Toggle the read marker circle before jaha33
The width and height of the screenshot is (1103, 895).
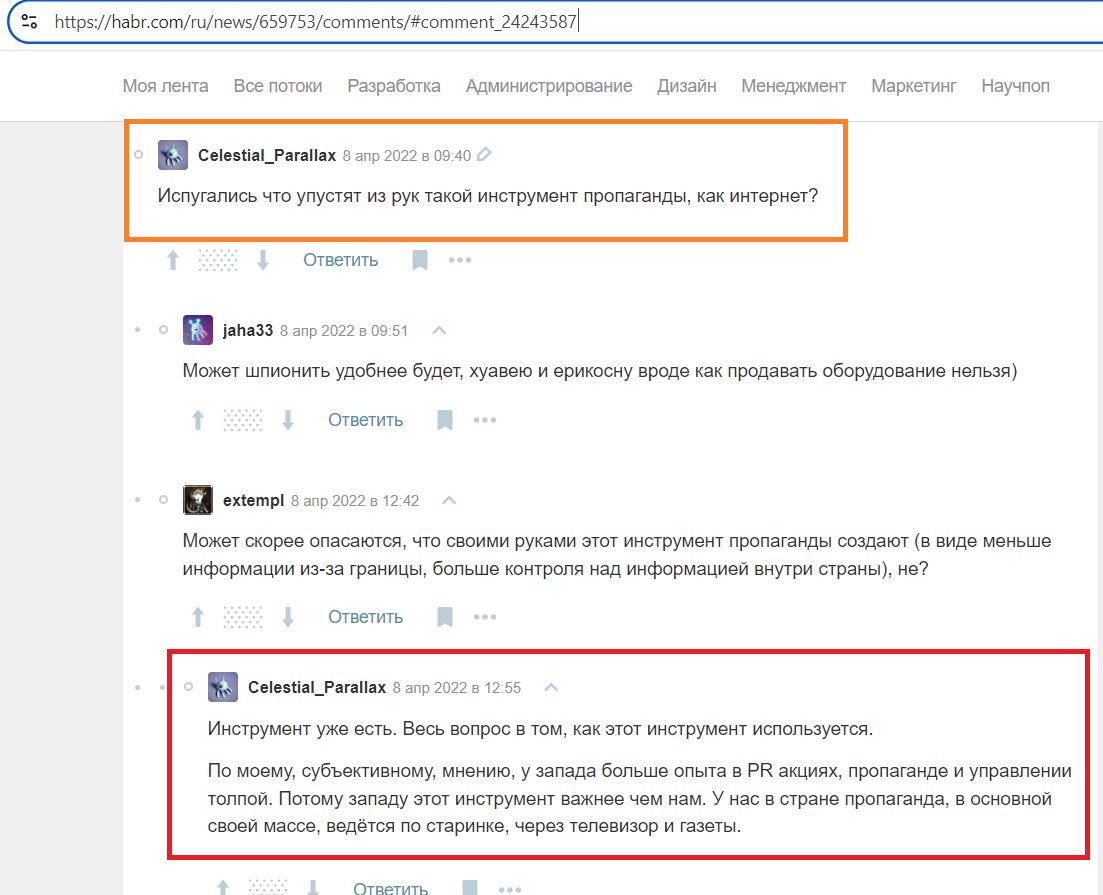pyautogui.click(x=163, y=329)
